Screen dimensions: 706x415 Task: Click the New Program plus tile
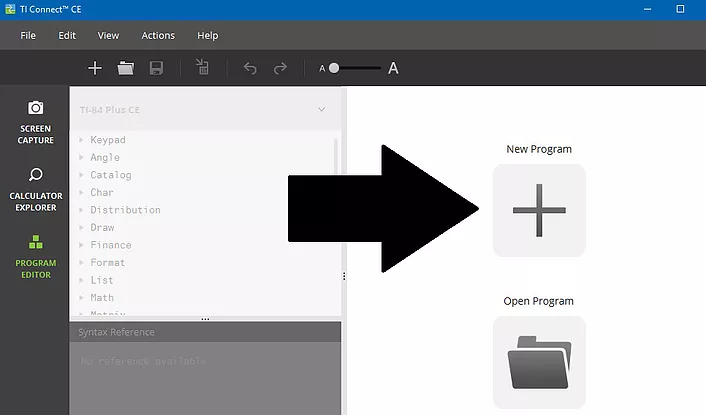539,210
